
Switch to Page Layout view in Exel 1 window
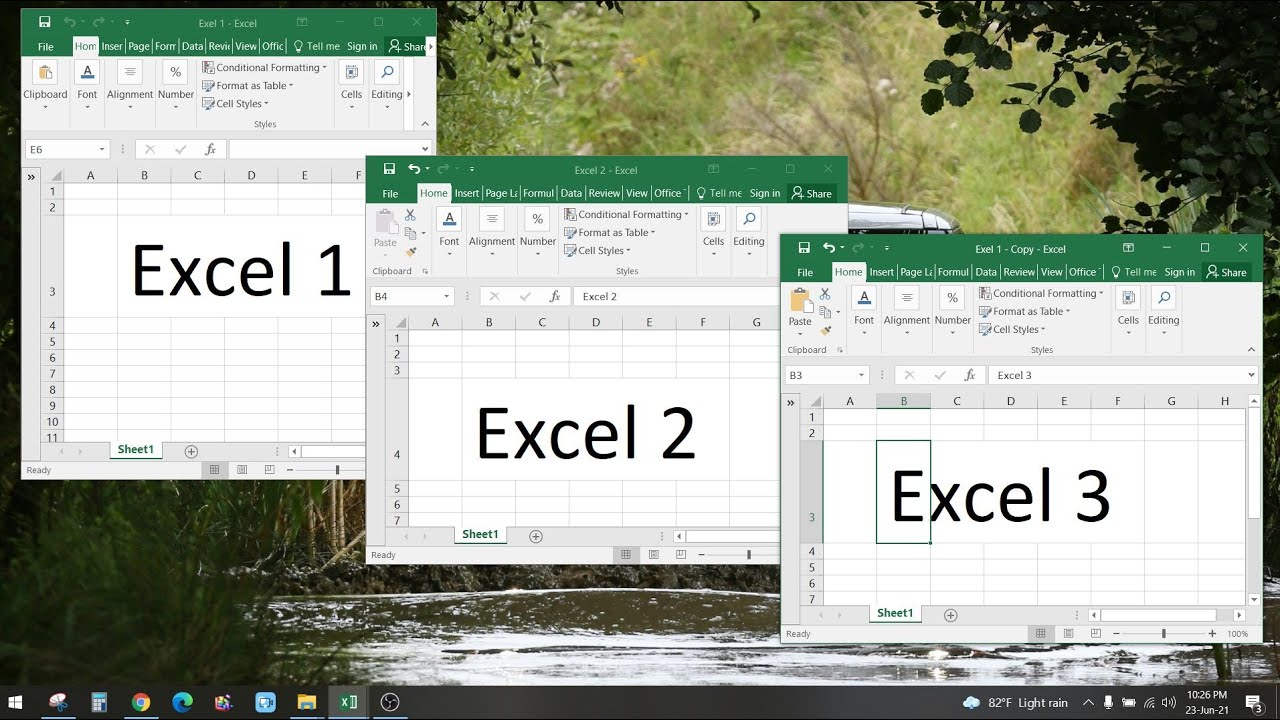pyautogui.click(x=242, y=470)
